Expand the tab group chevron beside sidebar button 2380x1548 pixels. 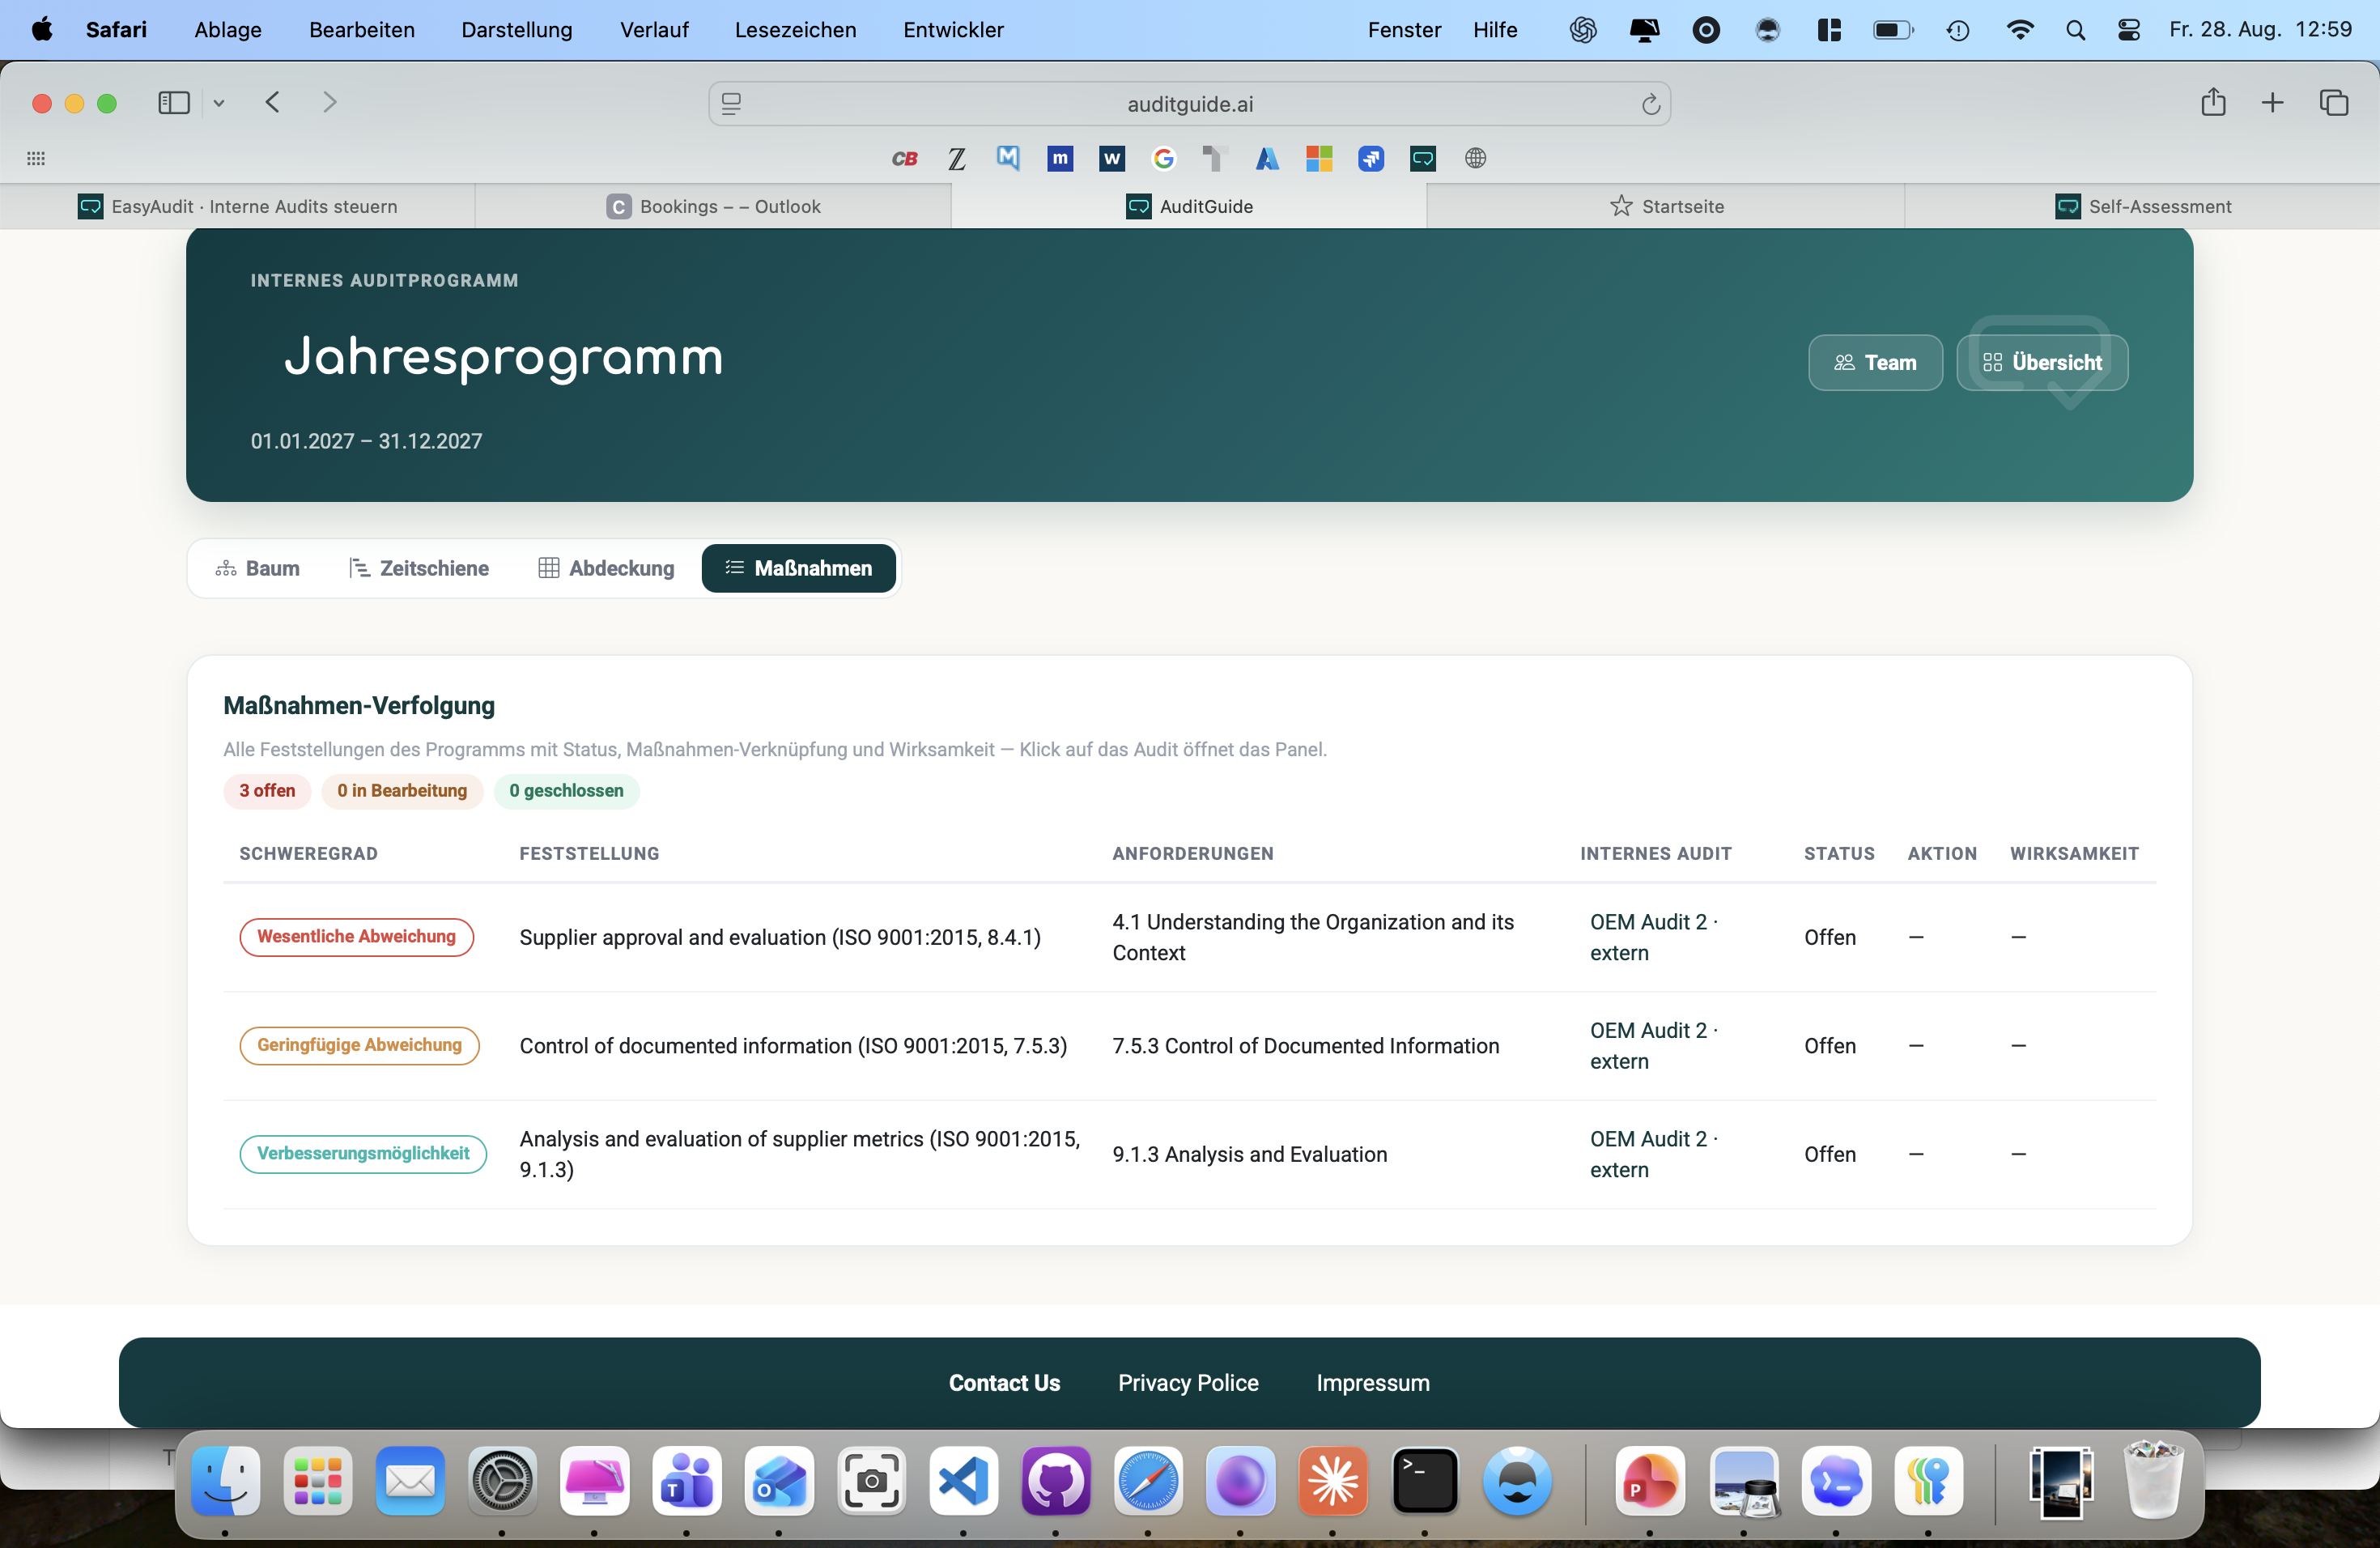[x=219, y=103]
